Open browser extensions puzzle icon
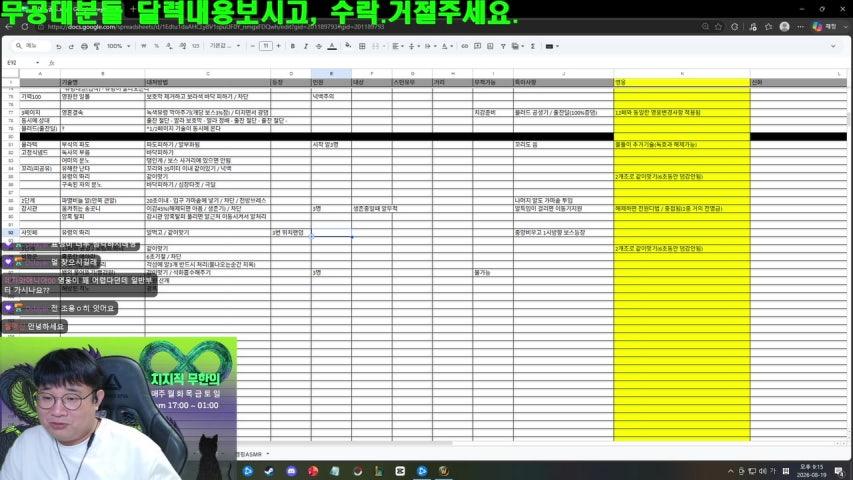The height and width of the screenshot is (480, 853). click(x=735, y=26)
